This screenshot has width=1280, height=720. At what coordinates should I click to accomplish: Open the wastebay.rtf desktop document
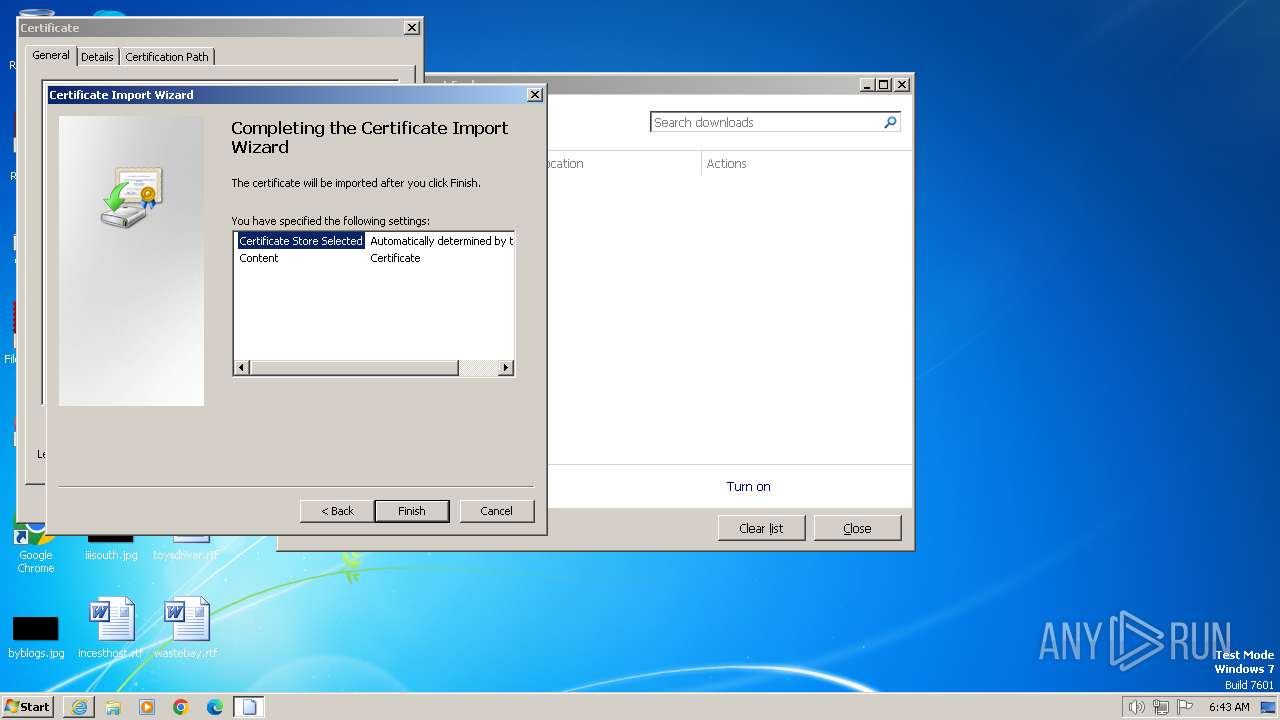click(x=186, y=628)
